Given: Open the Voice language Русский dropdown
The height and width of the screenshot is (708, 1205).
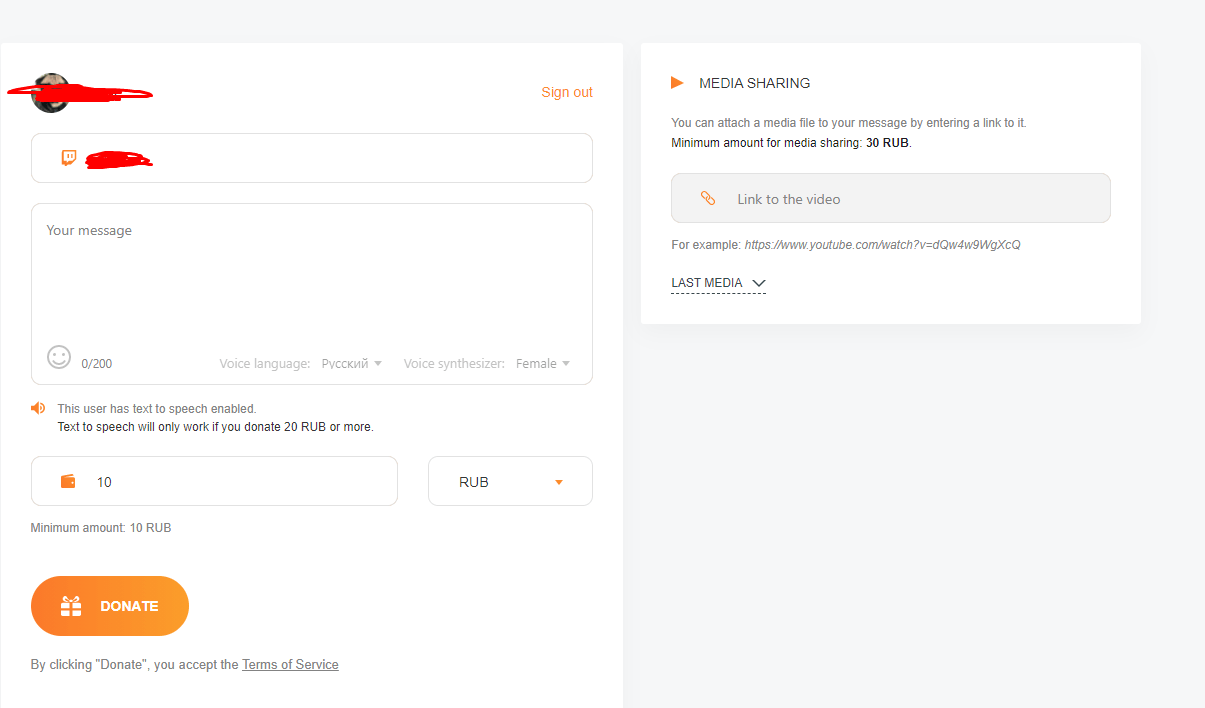Looking at the screenshot, I should pos(351,364).
